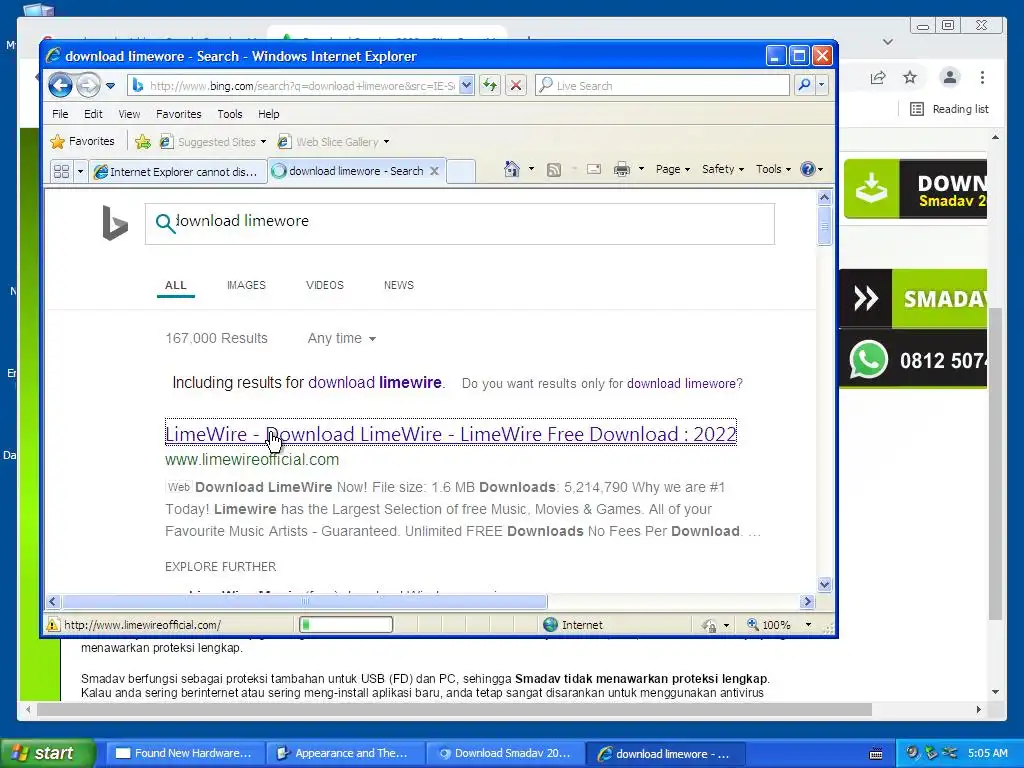Open the command bar Tools dropdown

(x=773, y=169)
